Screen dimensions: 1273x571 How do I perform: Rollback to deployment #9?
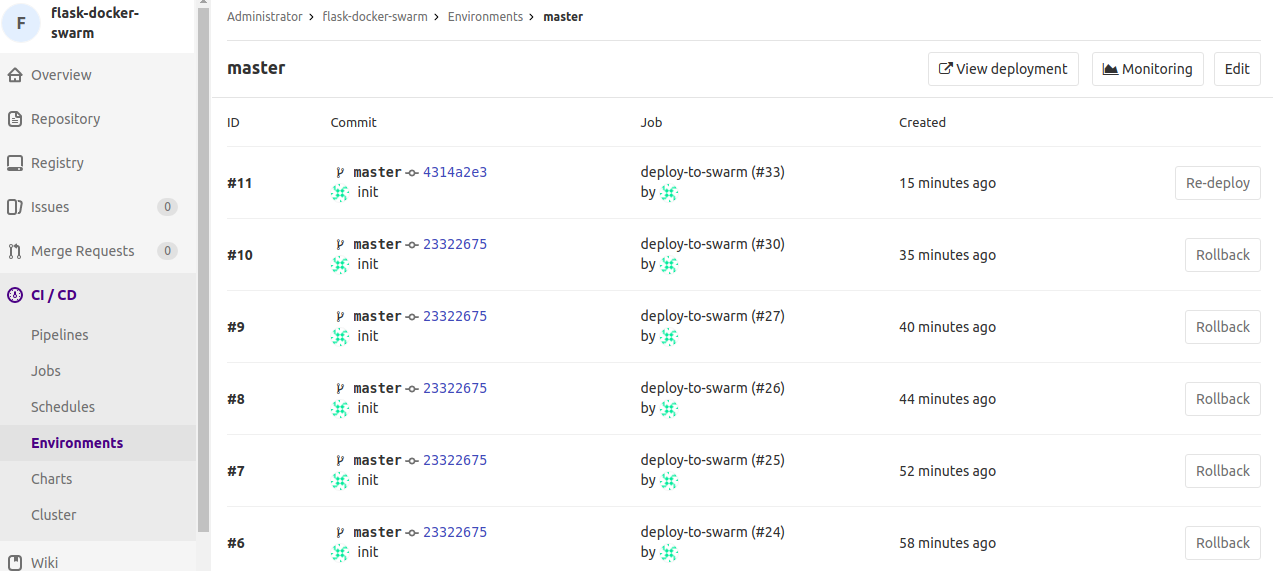[x=1222, y=327]
